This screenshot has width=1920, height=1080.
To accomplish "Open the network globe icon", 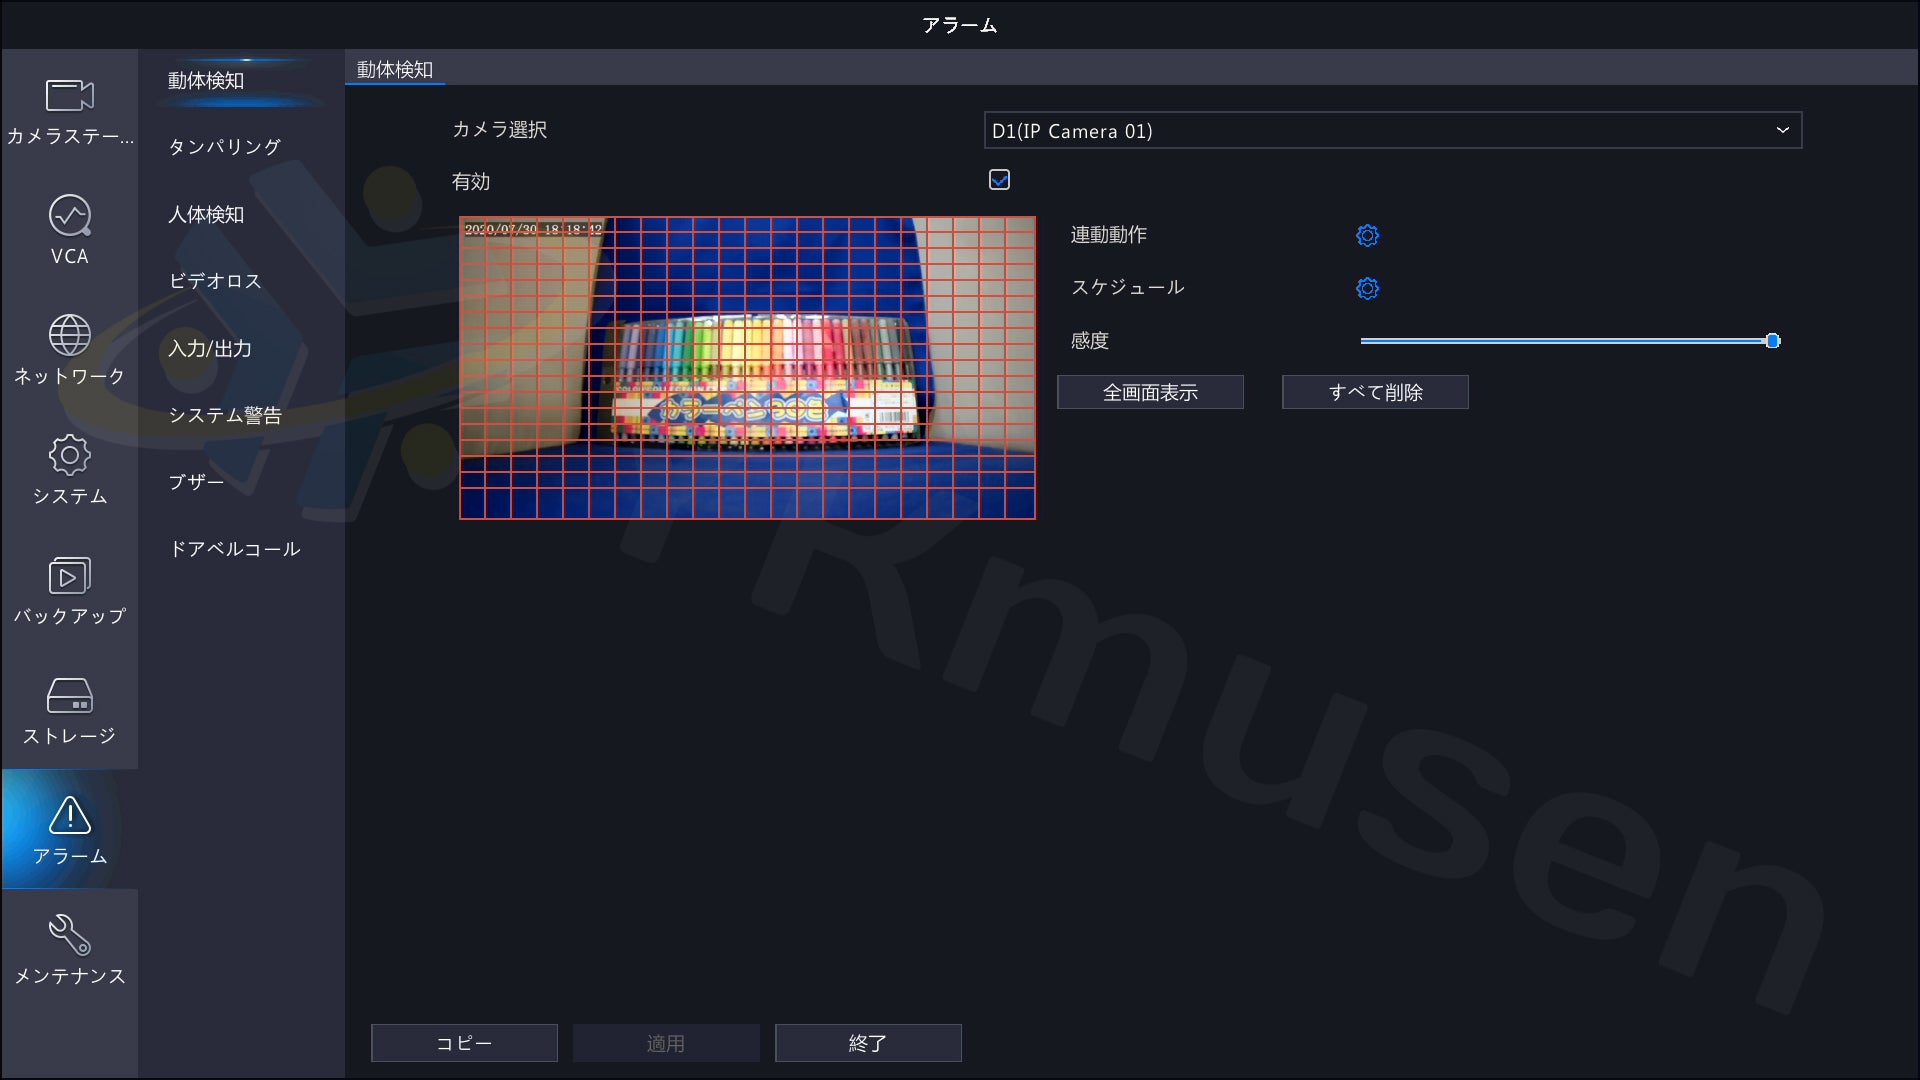I will (69, 336).
